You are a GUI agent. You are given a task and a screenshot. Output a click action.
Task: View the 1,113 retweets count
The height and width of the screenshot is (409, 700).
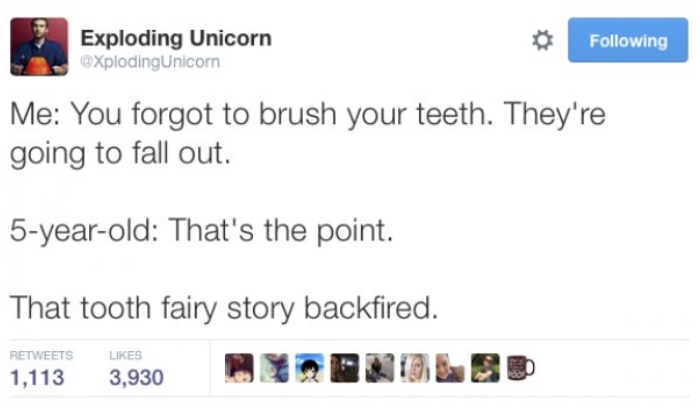(x=37, y=378)
